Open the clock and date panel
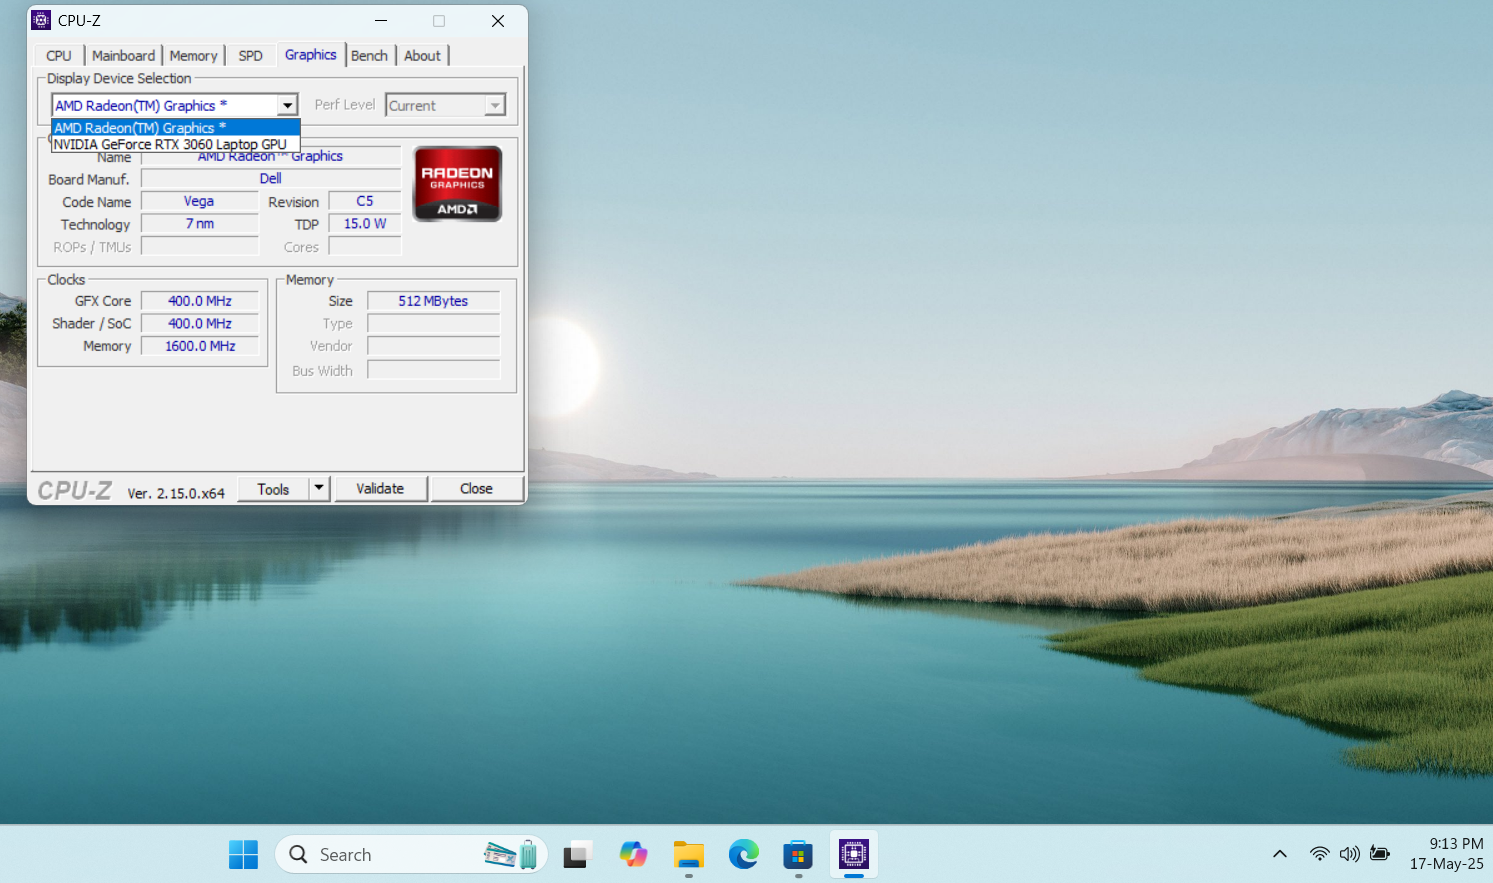 tap(1446, 854)
